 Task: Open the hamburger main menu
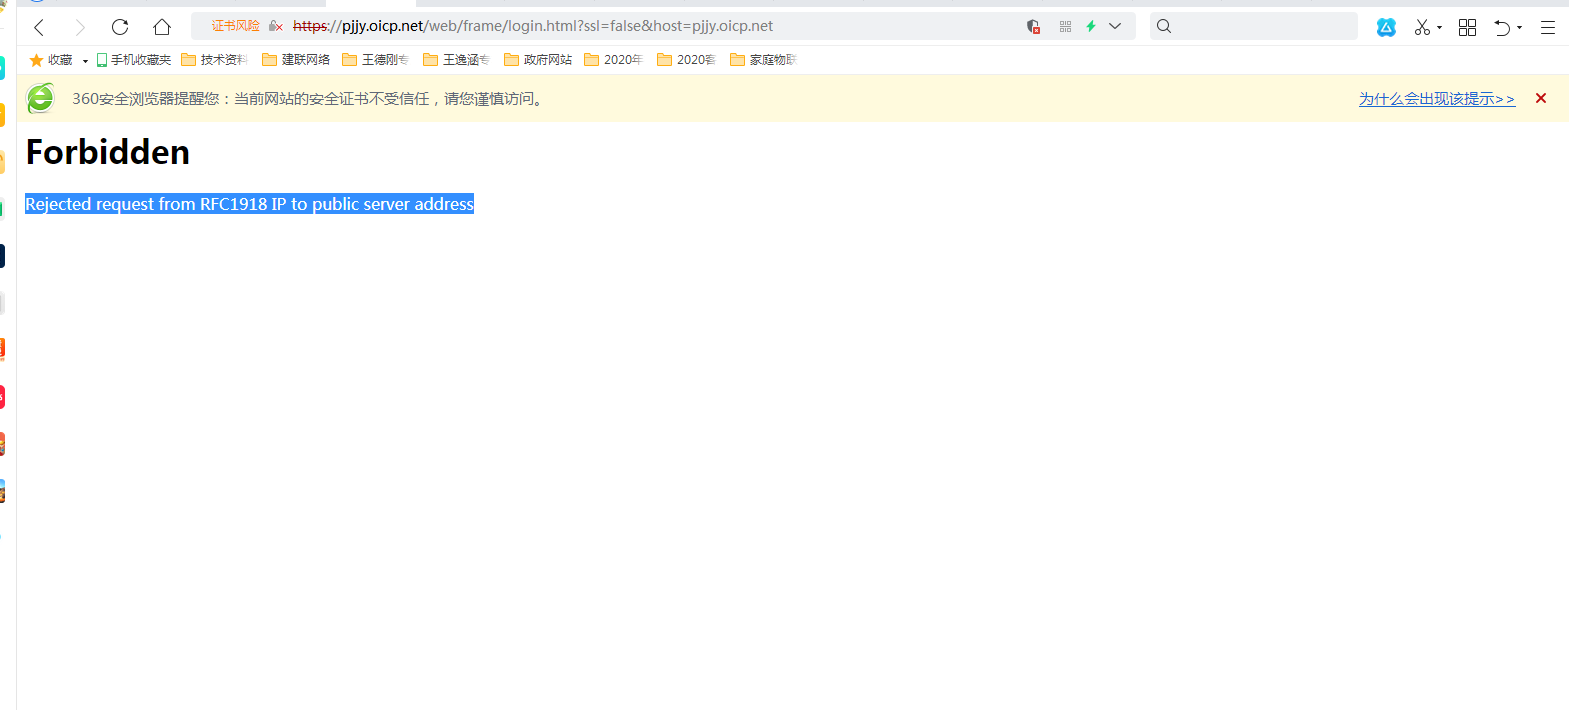point(1548,27)
